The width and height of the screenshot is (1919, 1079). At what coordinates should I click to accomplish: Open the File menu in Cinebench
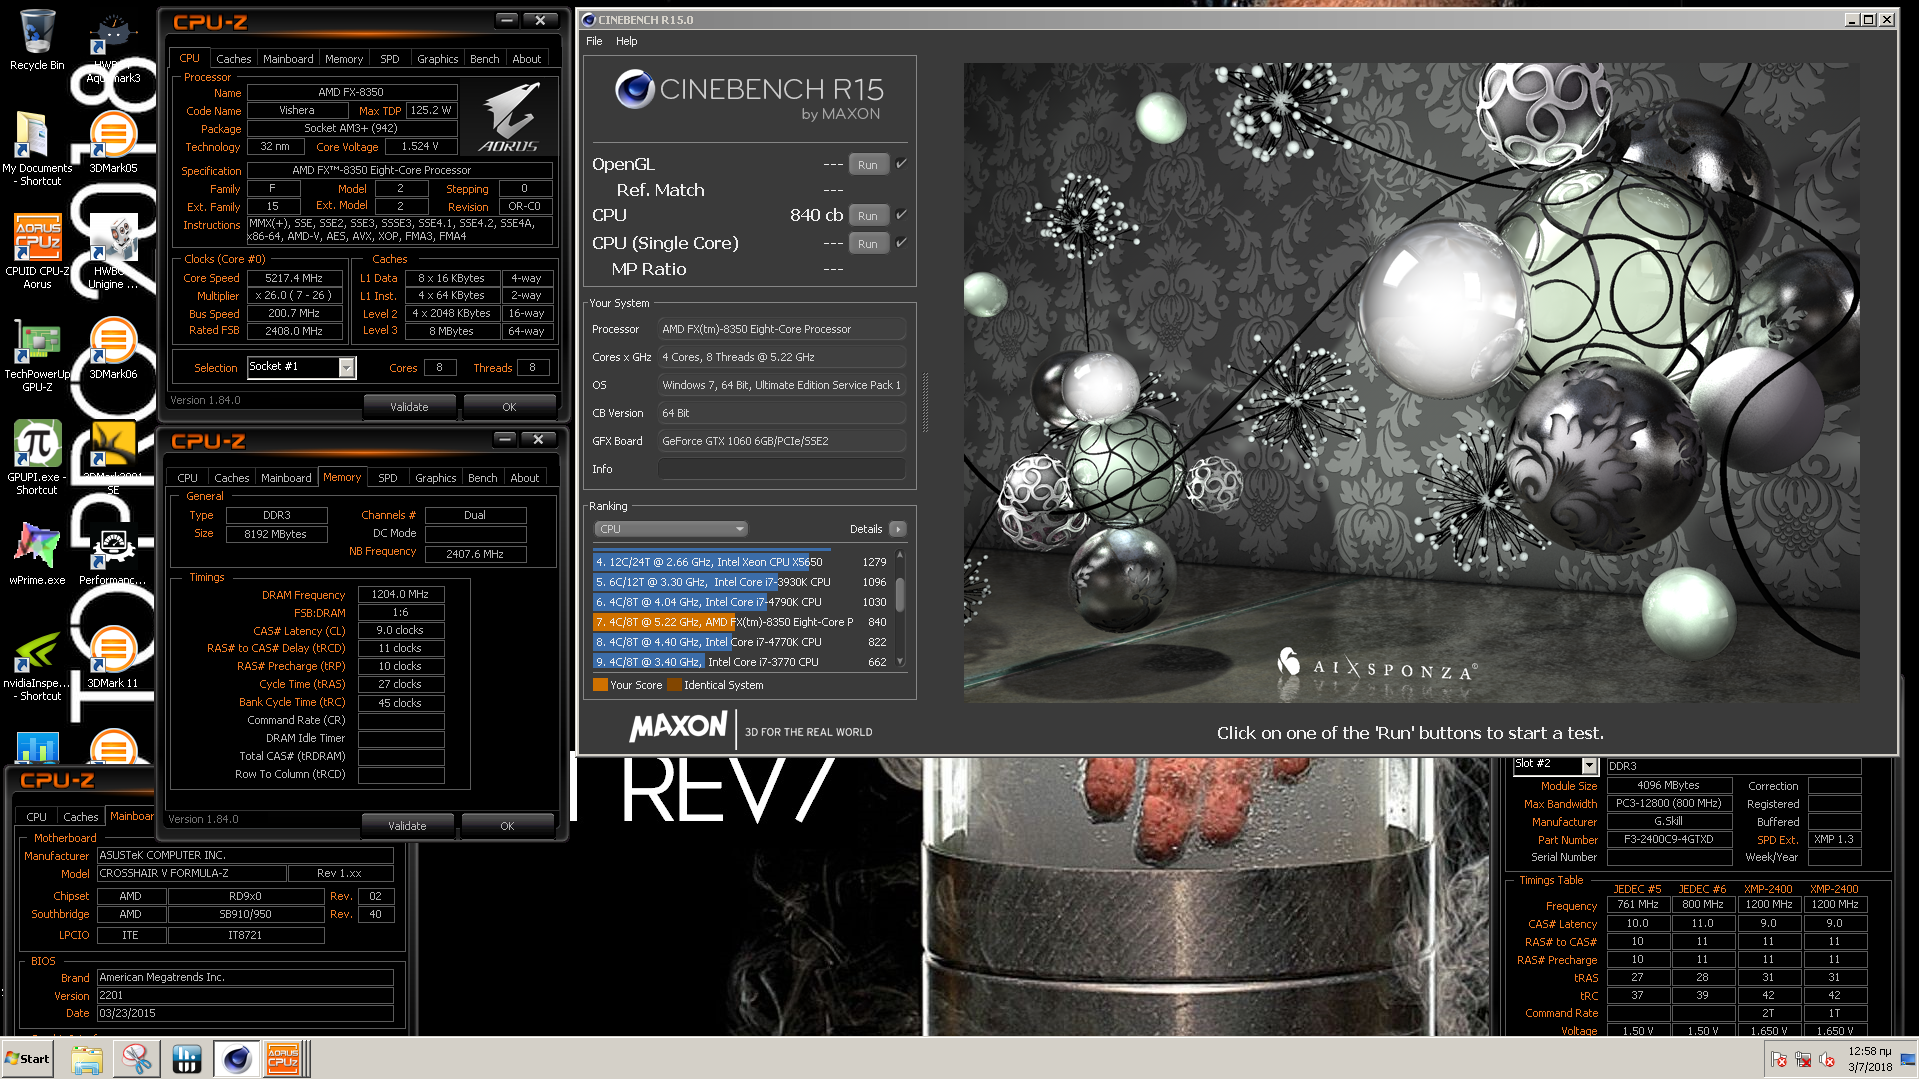click(594, 41)
